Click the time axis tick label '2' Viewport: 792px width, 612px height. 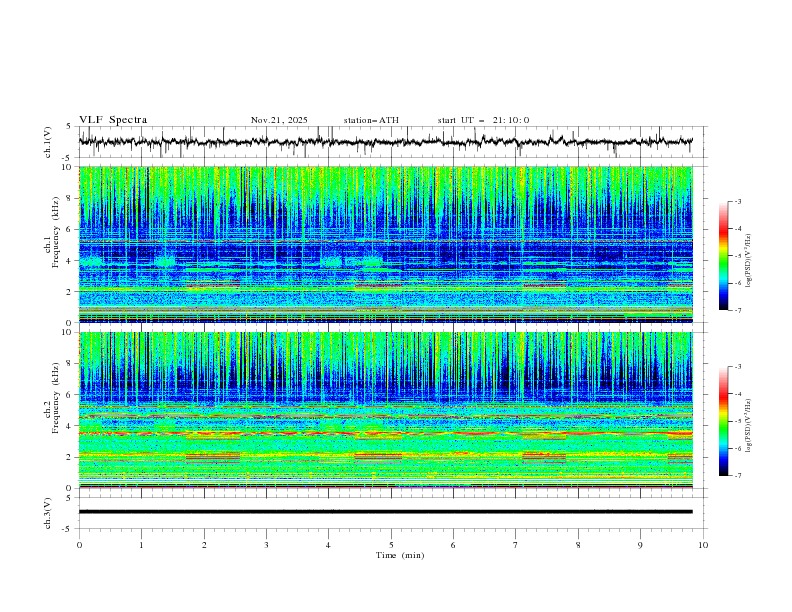coord(204,545)
